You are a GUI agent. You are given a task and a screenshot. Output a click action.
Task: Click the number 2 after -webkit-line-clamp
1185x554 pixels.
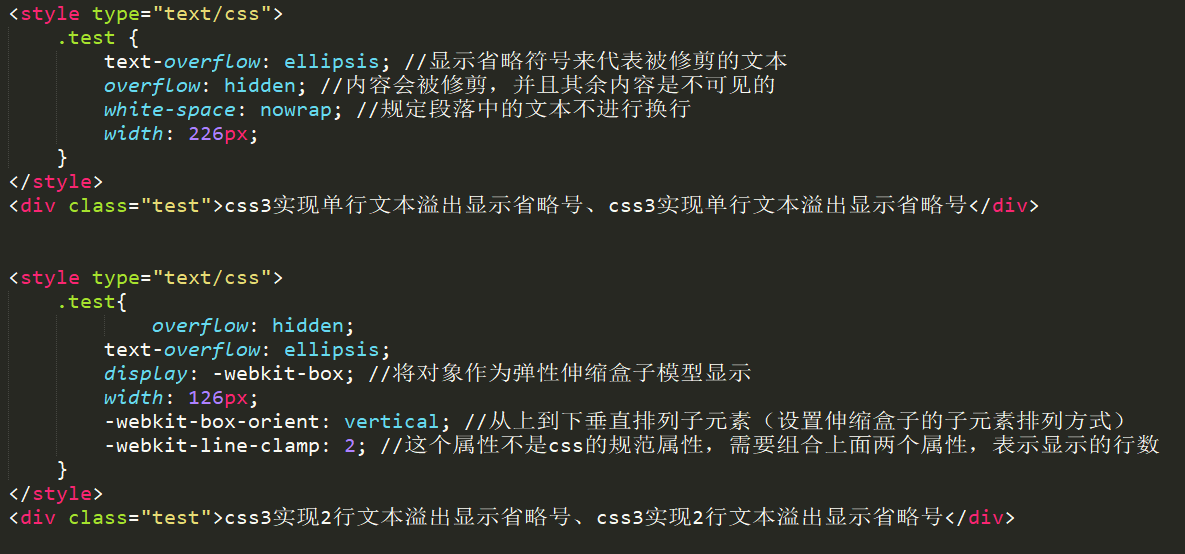349,447
